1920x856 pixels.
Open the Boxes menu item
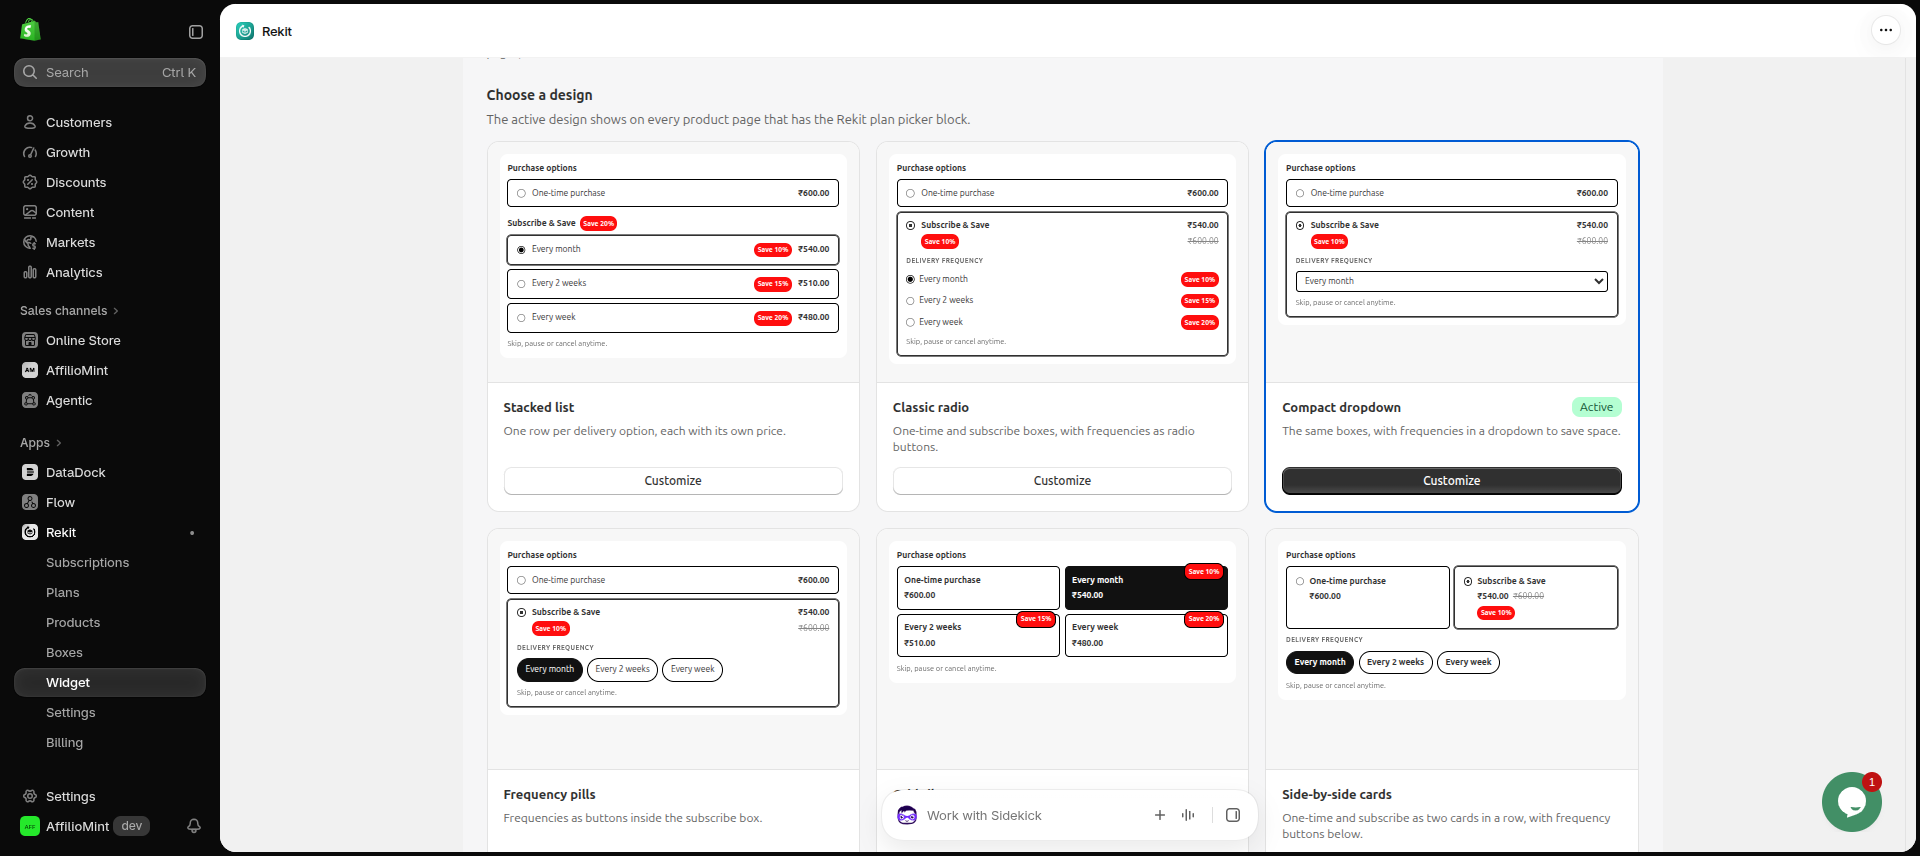(x=64, y=653)
